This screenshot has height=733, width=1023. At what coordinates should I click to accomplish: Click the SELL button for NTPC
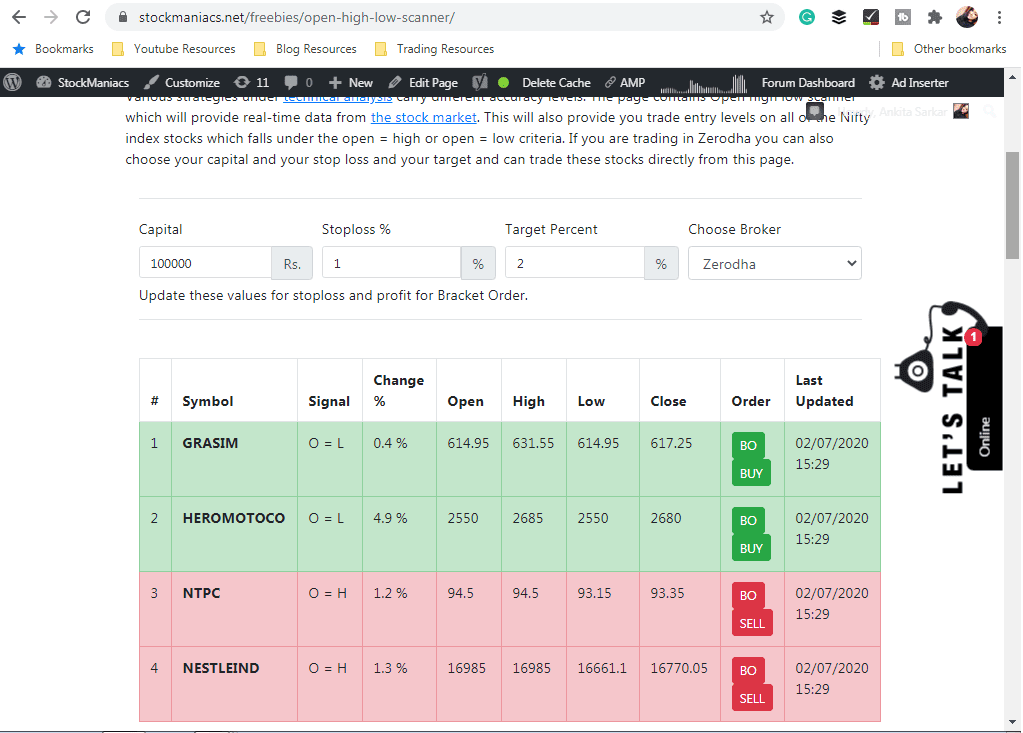pyautogui.click(x=752, y=623)
